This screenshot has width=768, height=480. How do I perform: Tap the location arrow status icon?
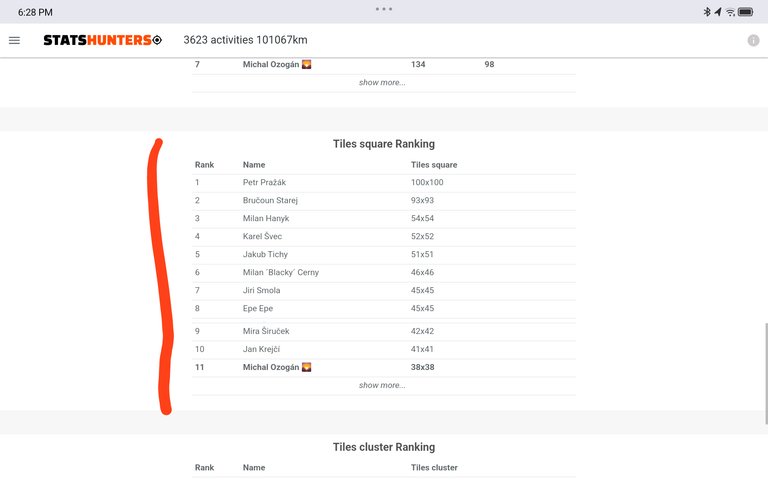click(718, 12)
